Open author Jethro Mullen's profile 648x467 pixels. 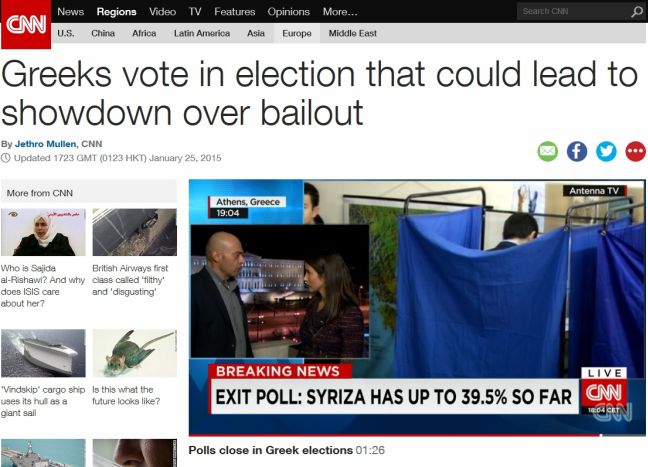coord(45,144)
